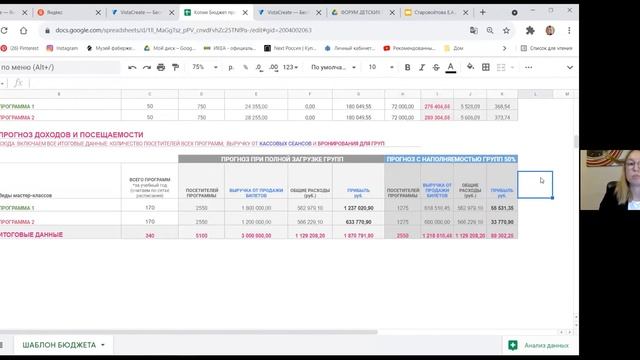Screen dimensions: 640x360
Task: Select the ПРОГНОЗ ДОХОДОВ И ПОСЕЩАЕМОСТИ heading
Action: (x=72, y=135)
